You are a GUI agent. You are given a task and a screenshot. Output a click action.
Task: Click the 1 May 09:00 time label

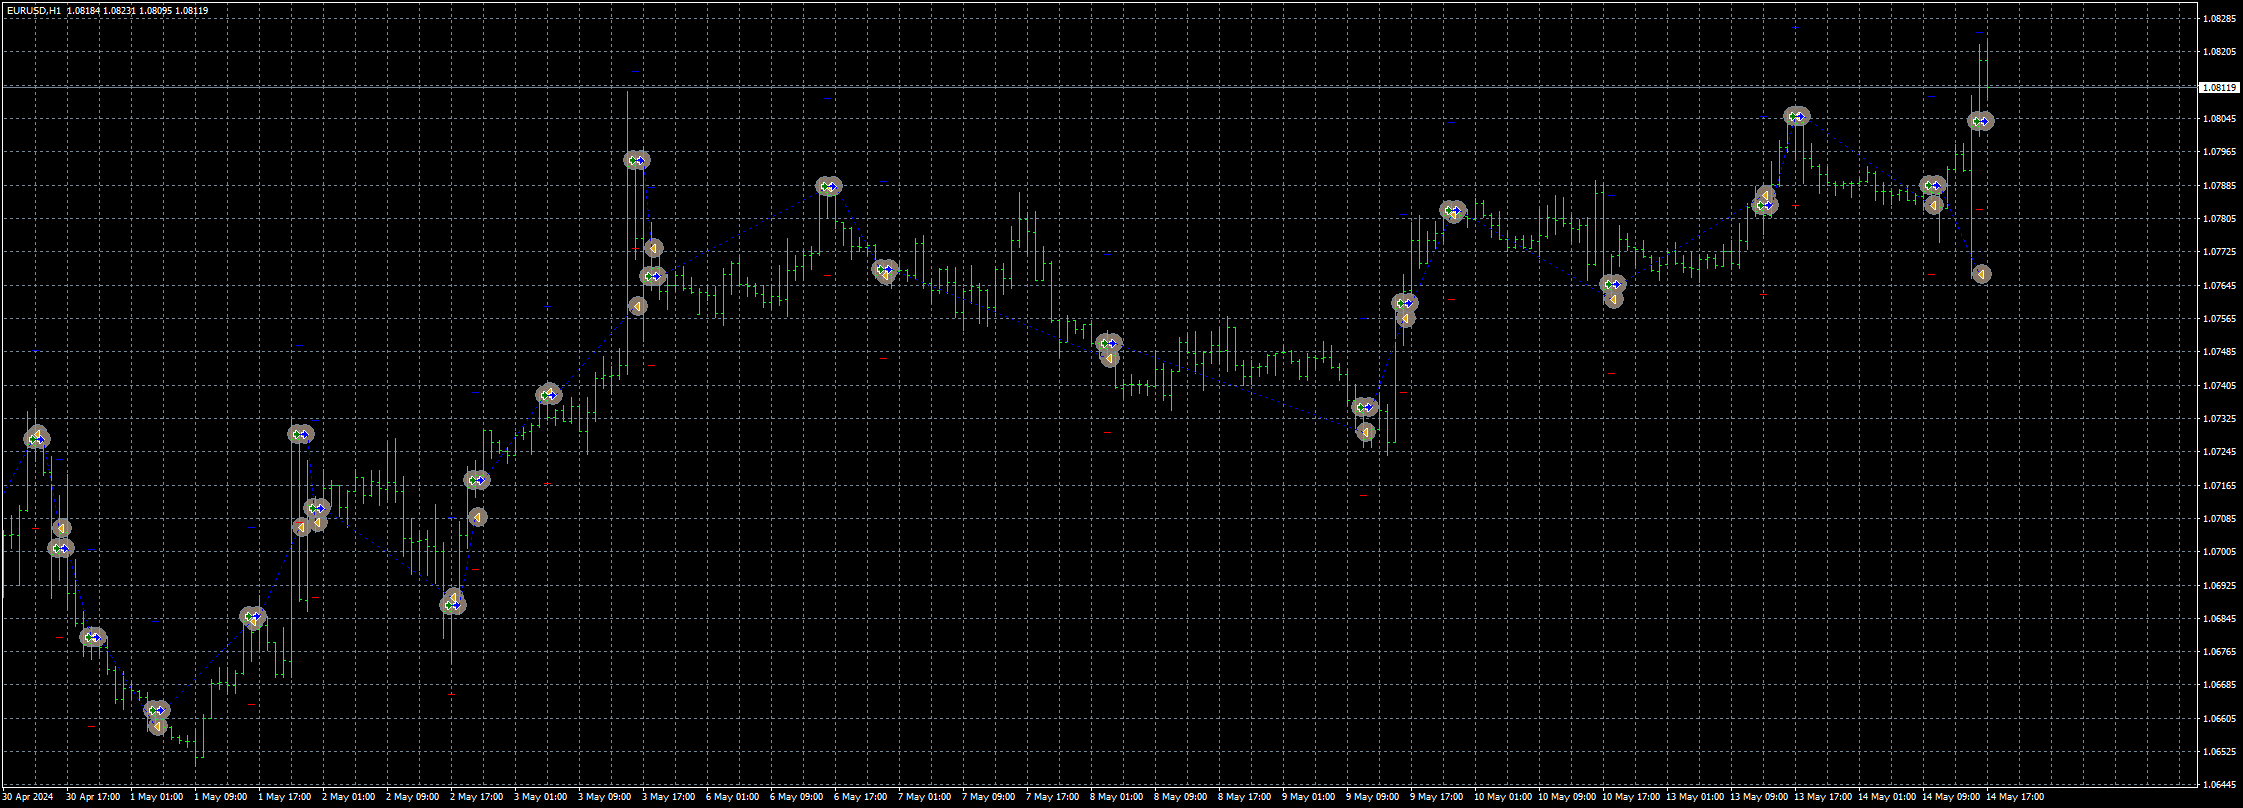coord(221,797)
